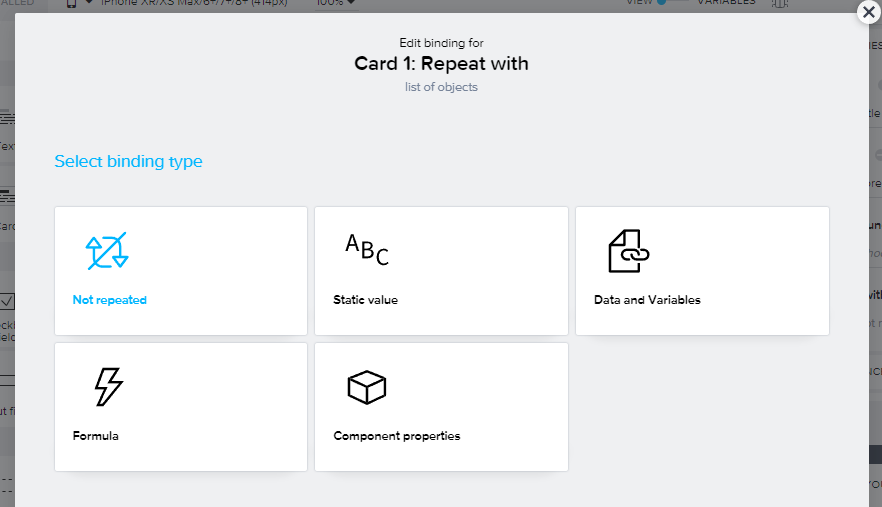The height and width of the screenshot is (507, 882).
Task: Click the "list of objects" subtitle
Action: tap(441, 87)
